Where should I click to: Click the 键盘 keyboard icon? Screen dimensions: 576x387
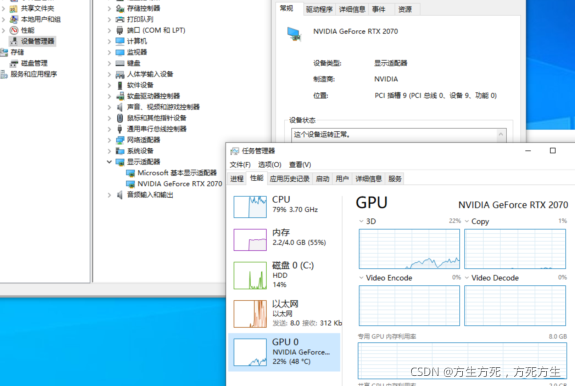click(120, 63)
